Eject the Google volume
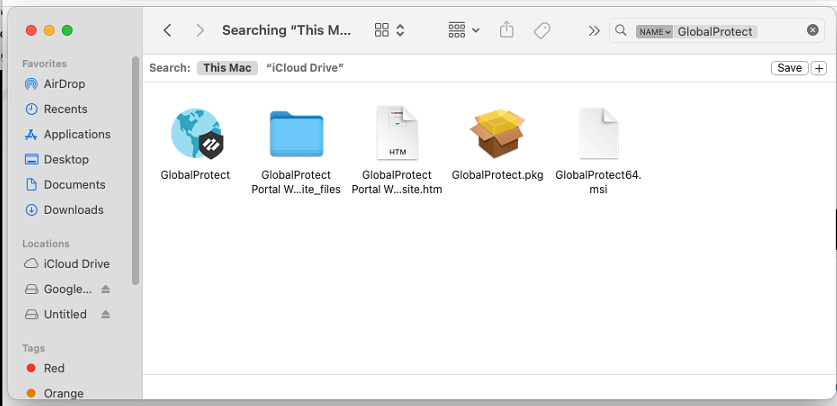837x406 pixels. click(105, 289)
